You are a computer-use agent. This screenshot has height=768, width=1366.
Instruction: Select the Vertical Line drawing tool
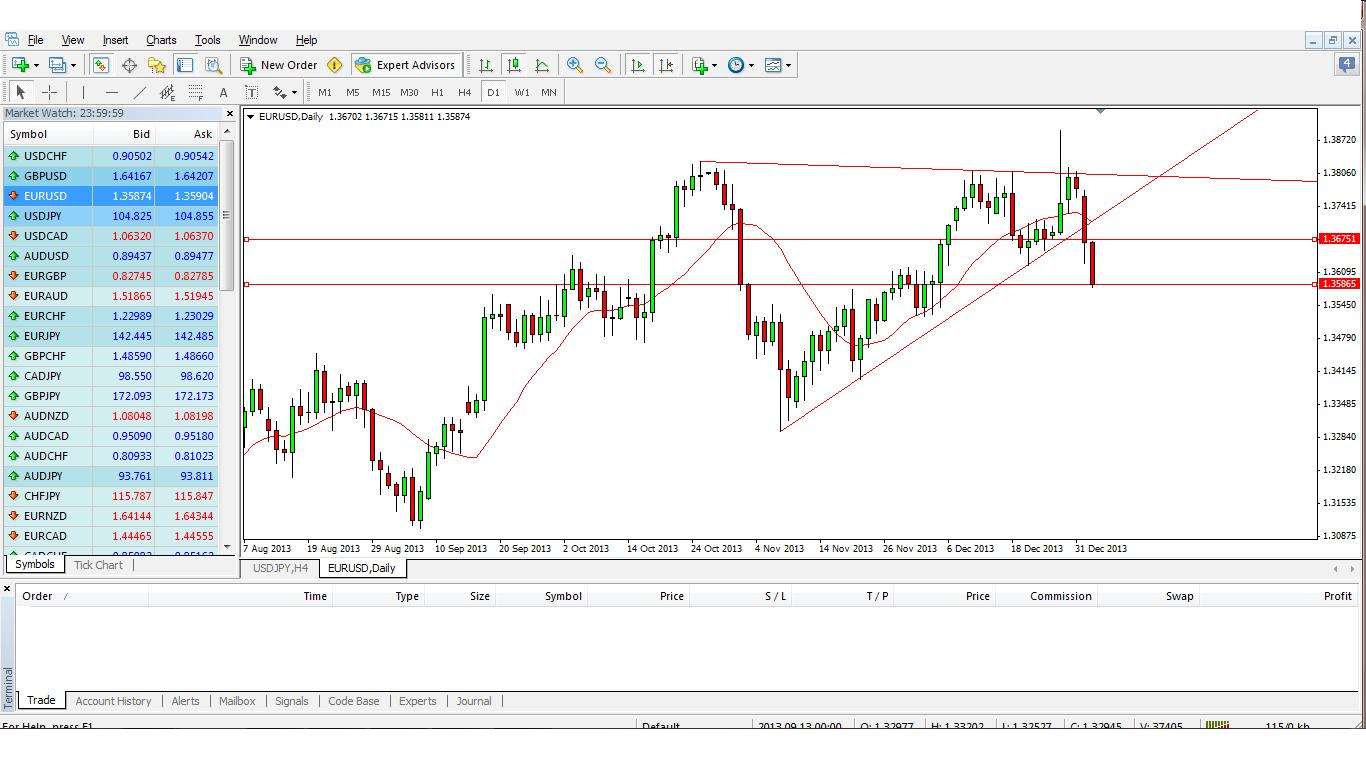[83, 92]
